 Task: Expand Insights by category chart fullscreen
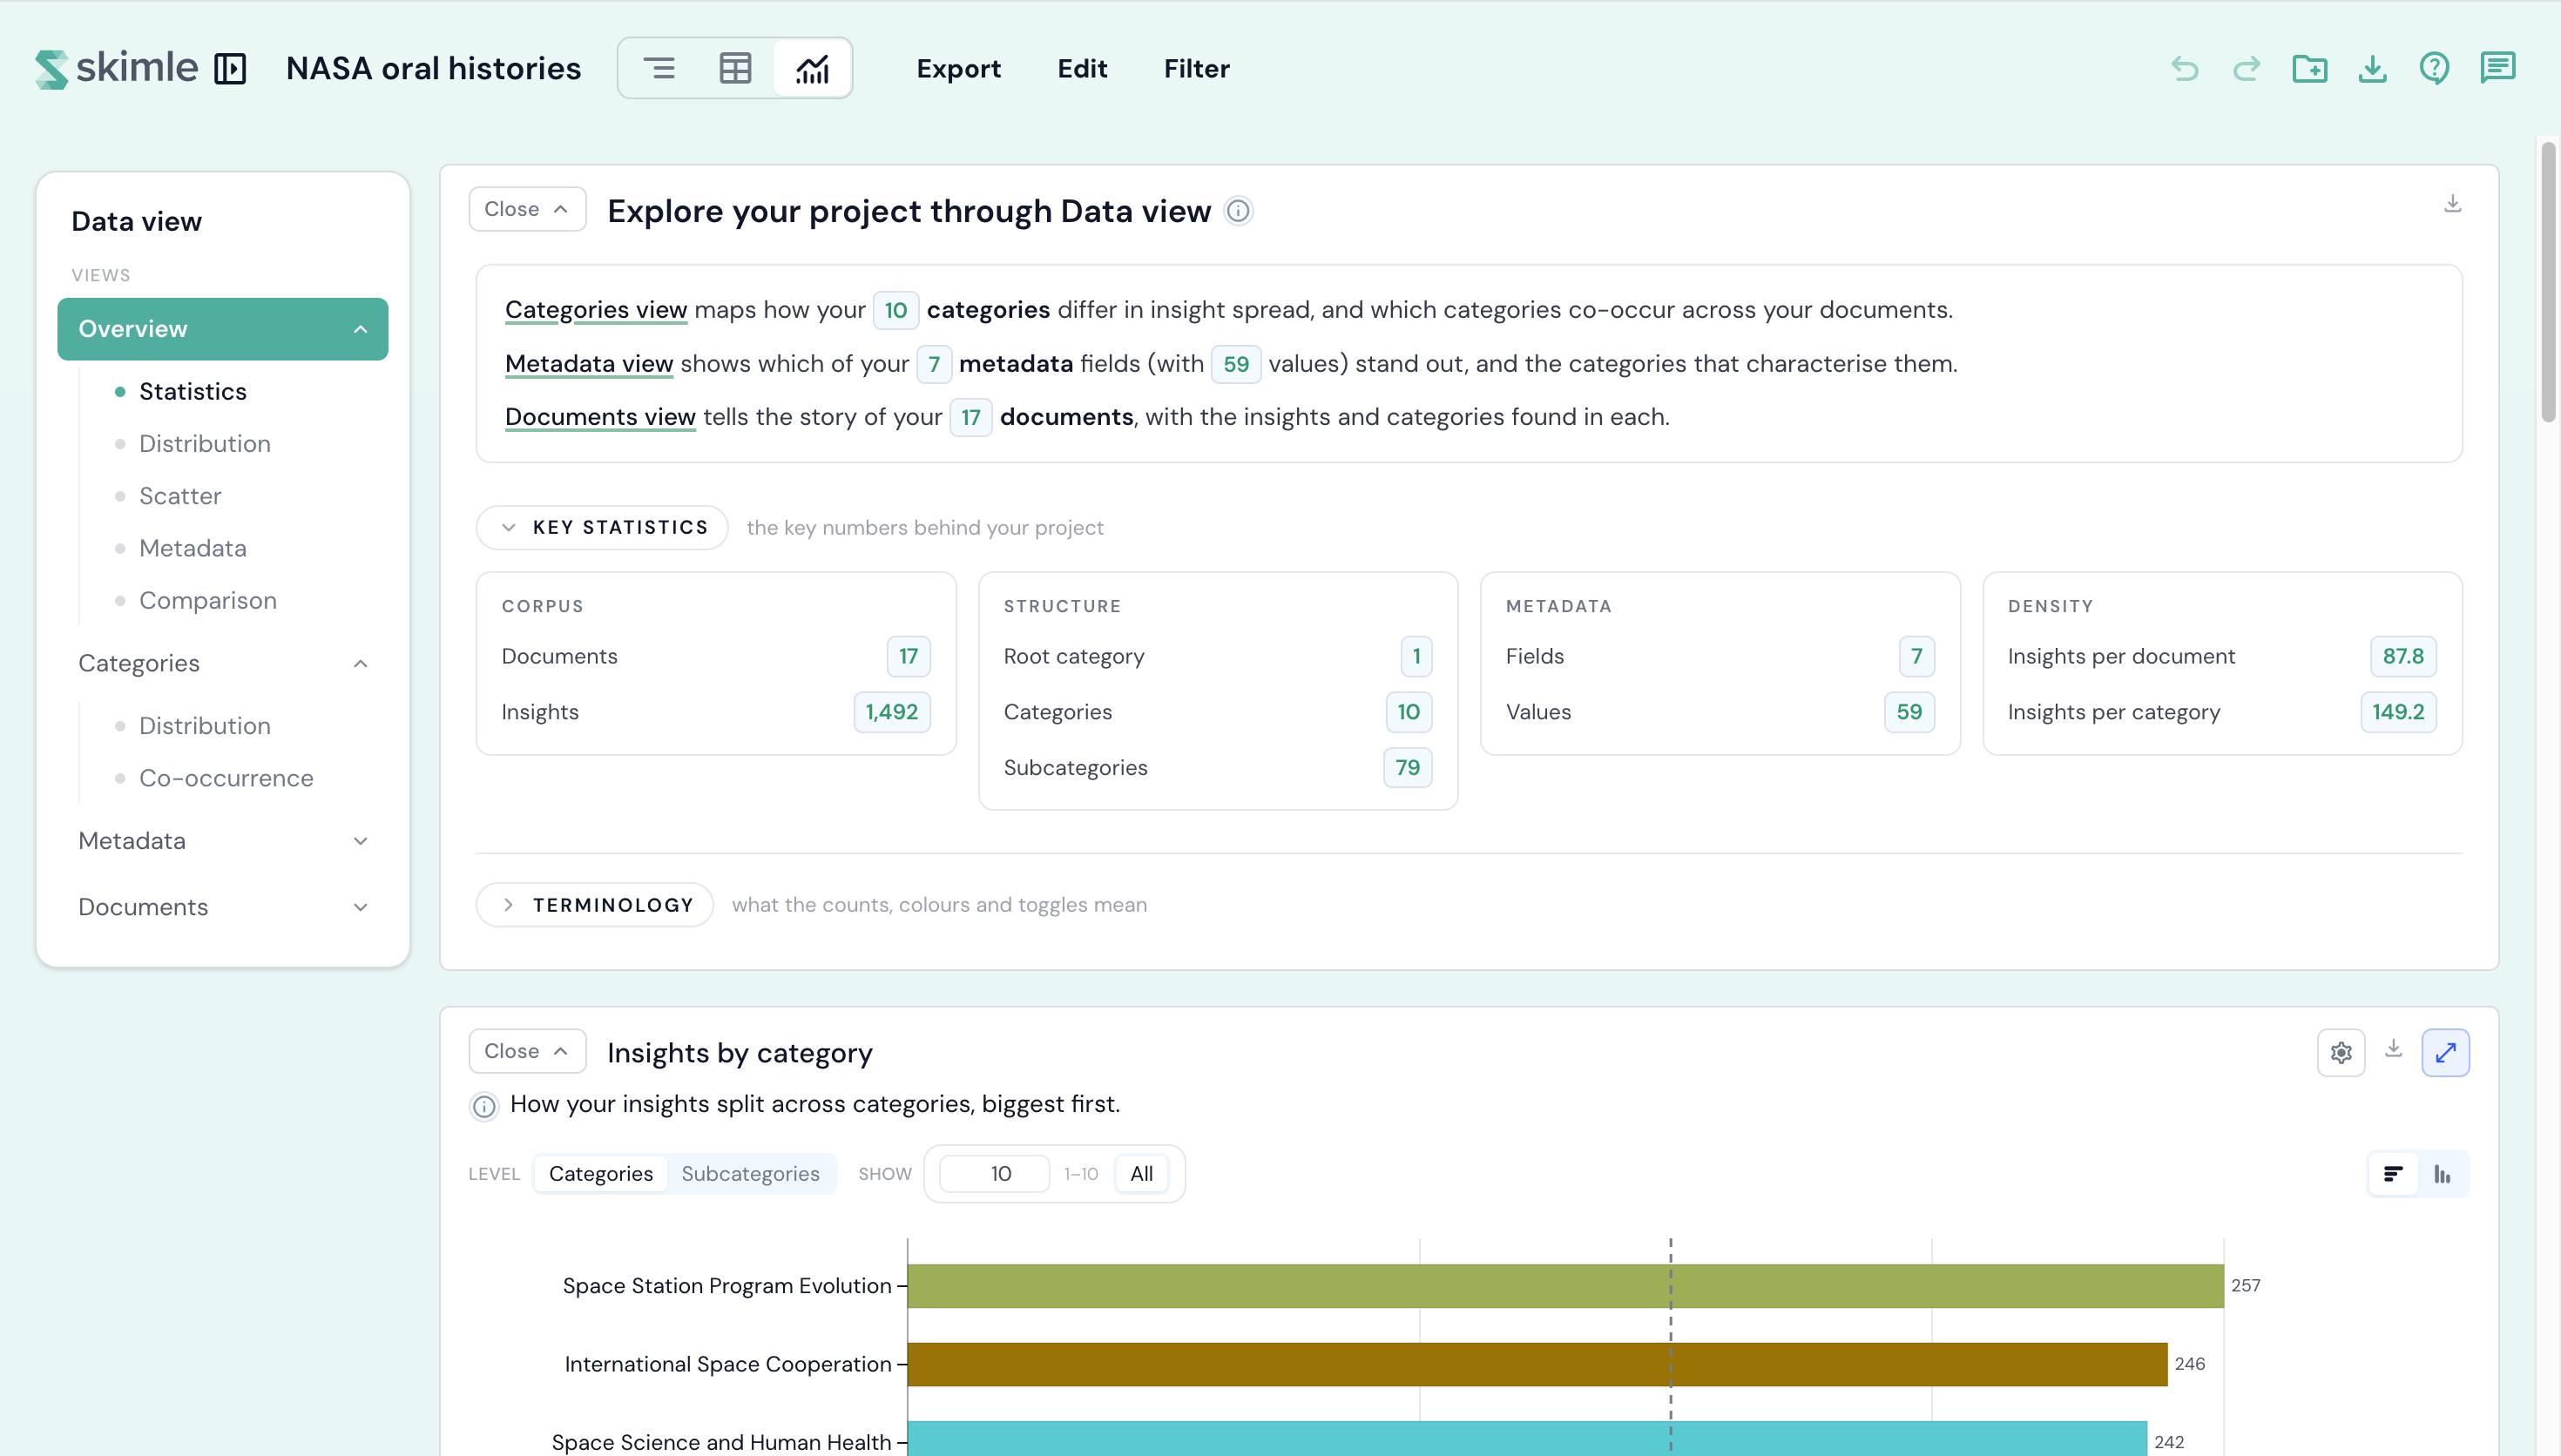(x=2445, y=1052)
